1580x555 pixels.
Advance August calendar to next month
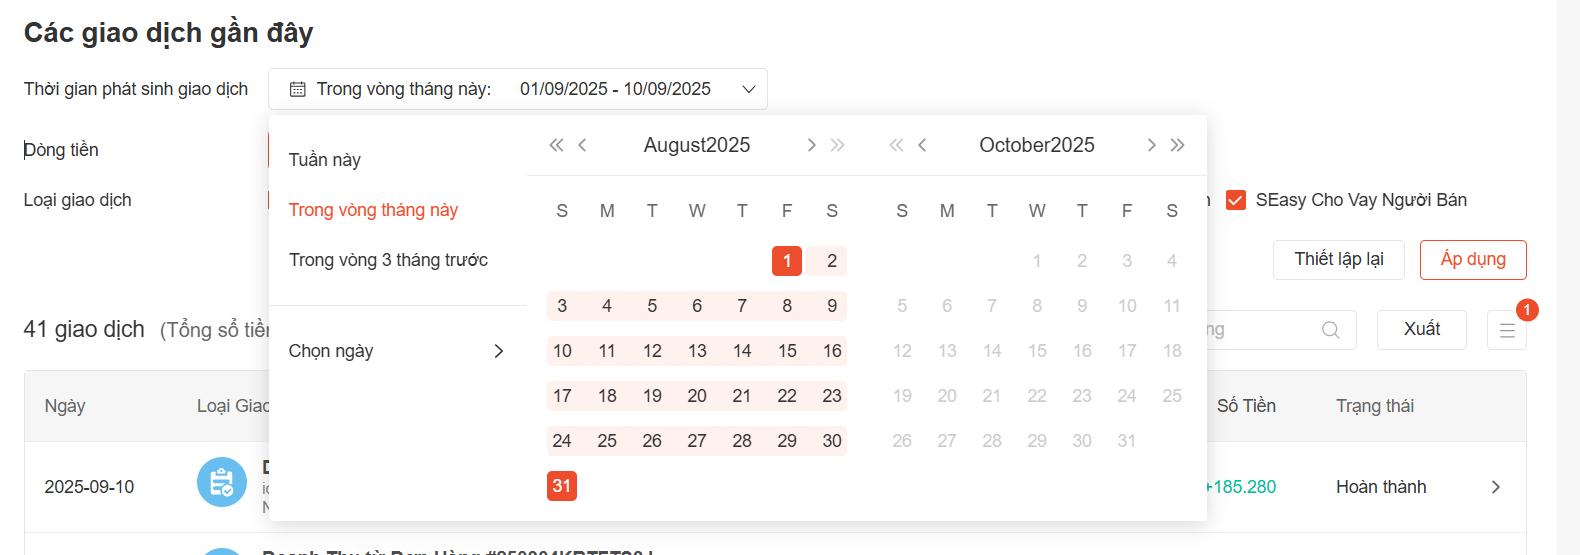(811, 145)
